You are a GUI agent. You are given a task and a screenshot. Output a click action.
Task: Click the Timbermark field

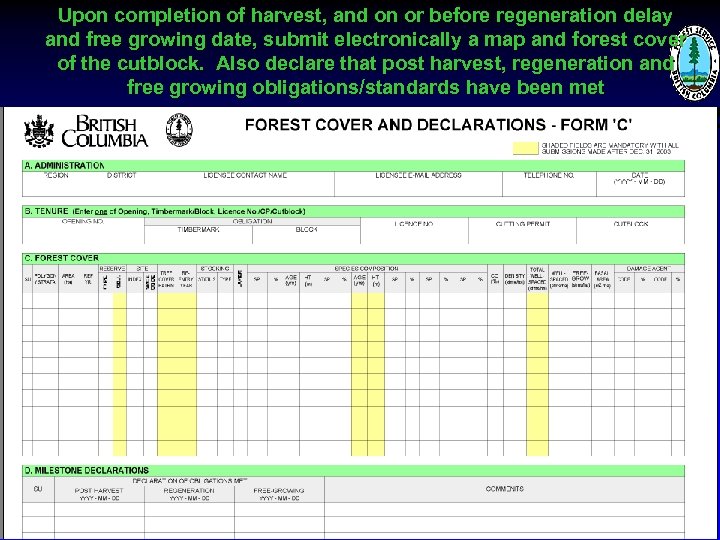tap(198, 235)
